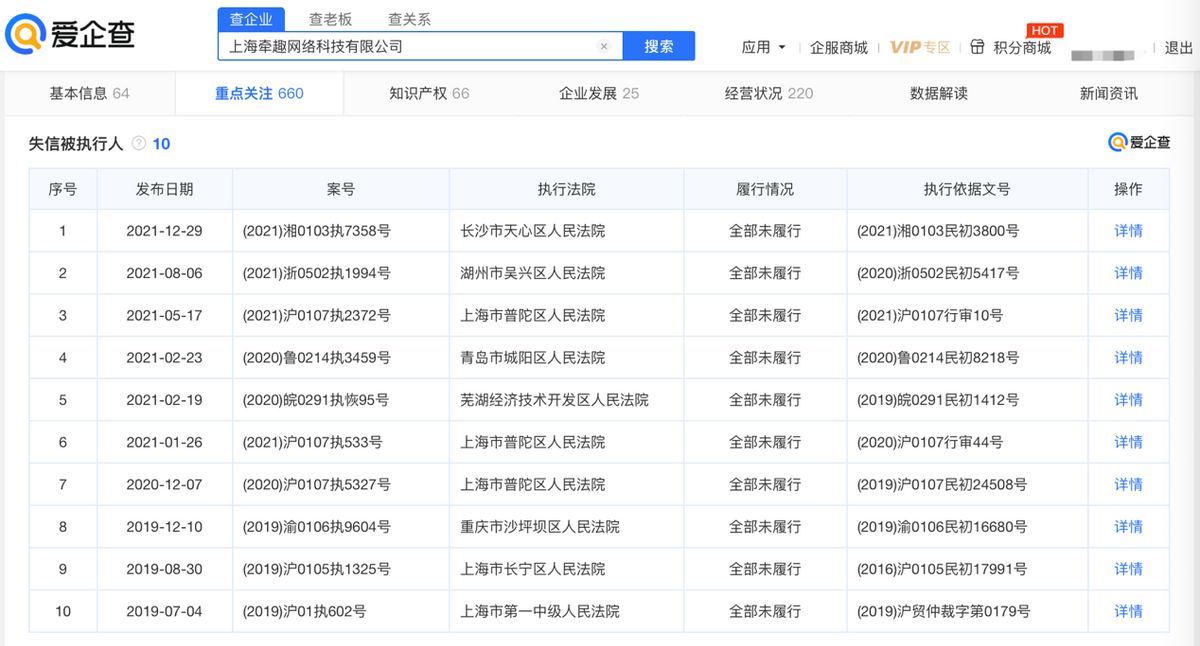The image size is (1200, 646).
Task: Open the 积分商城 gift icon
Action: pos(977,46)
